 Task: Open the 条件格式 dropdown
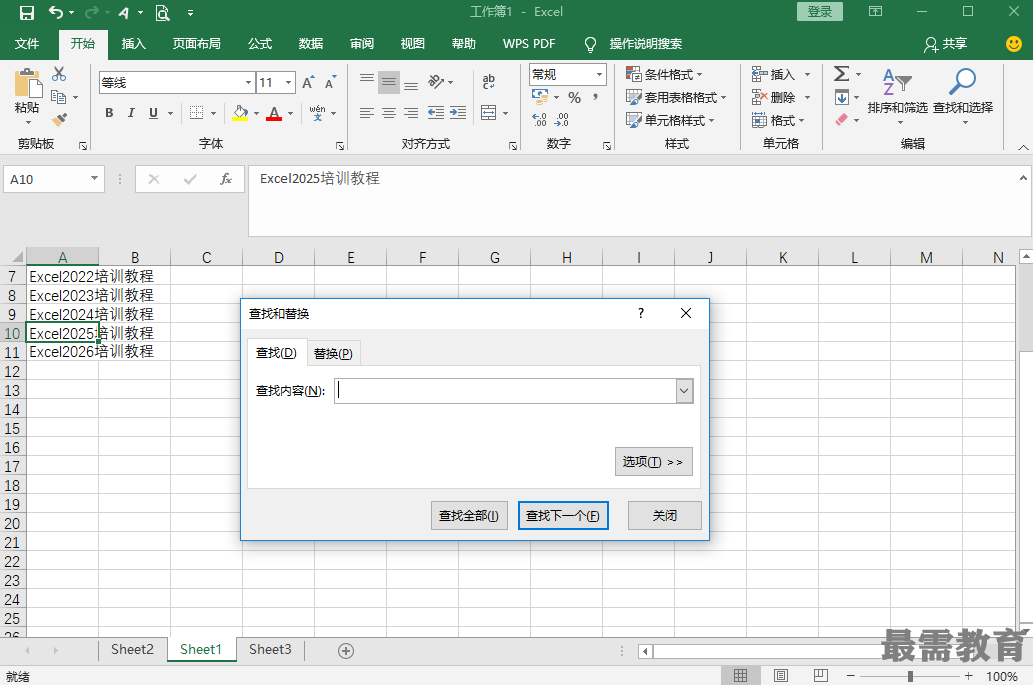coord(664,74)
